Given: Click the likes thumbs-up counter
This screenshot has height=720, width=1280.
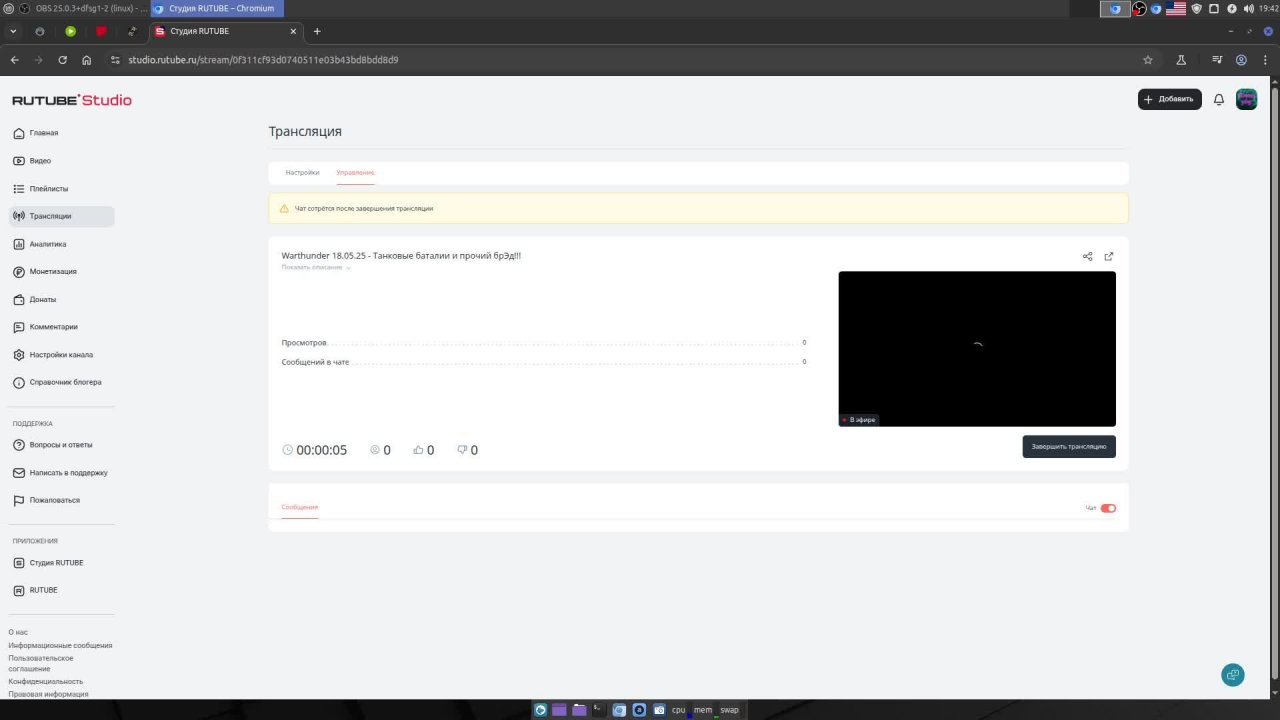Looking at the screenshot, I should tap(424, 450).
